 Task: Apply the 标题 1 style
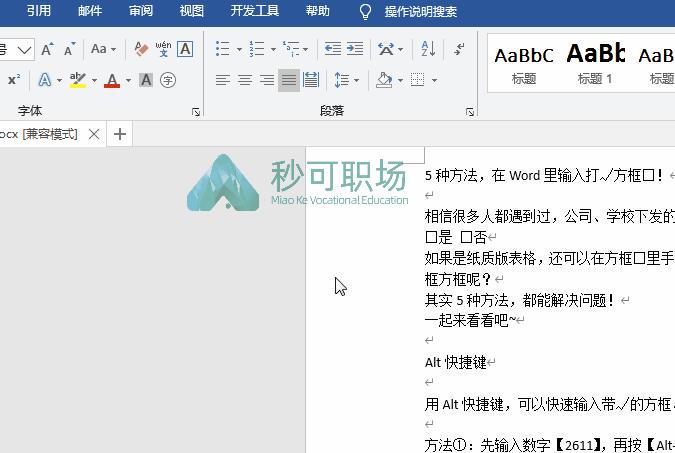[x=595, y=64]
